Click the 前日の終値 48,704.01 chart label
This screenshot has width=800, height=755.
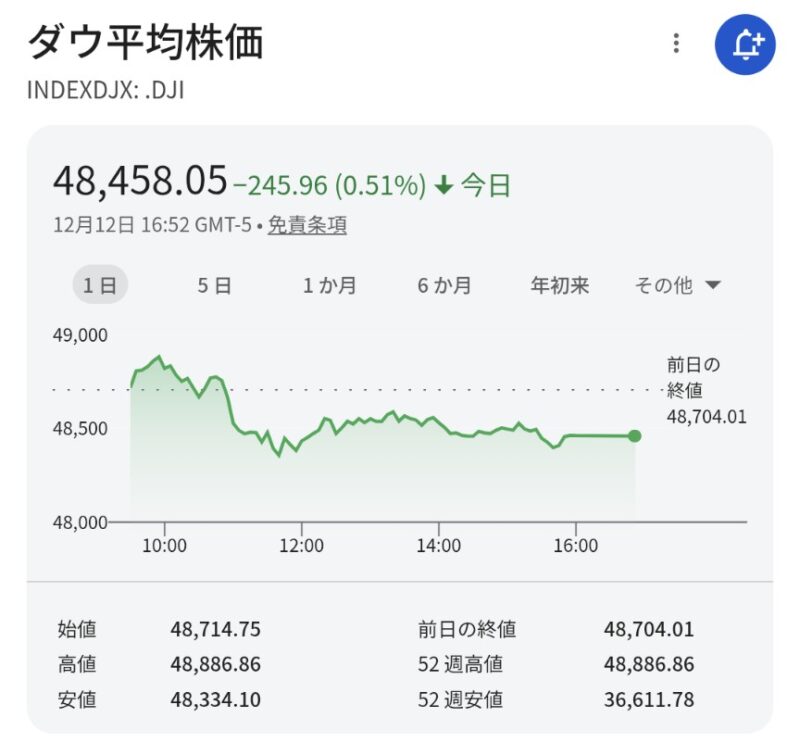pos(706,391)
